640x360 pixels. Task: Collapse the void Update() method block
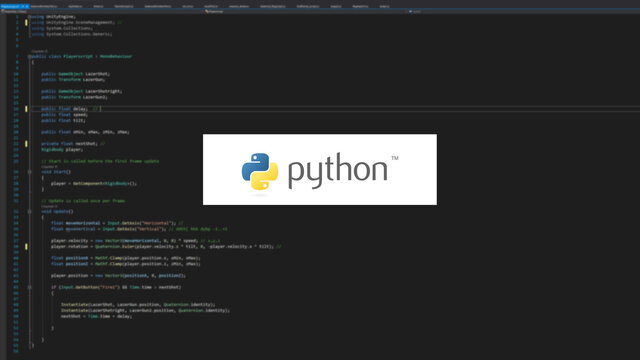click(29, 211)
